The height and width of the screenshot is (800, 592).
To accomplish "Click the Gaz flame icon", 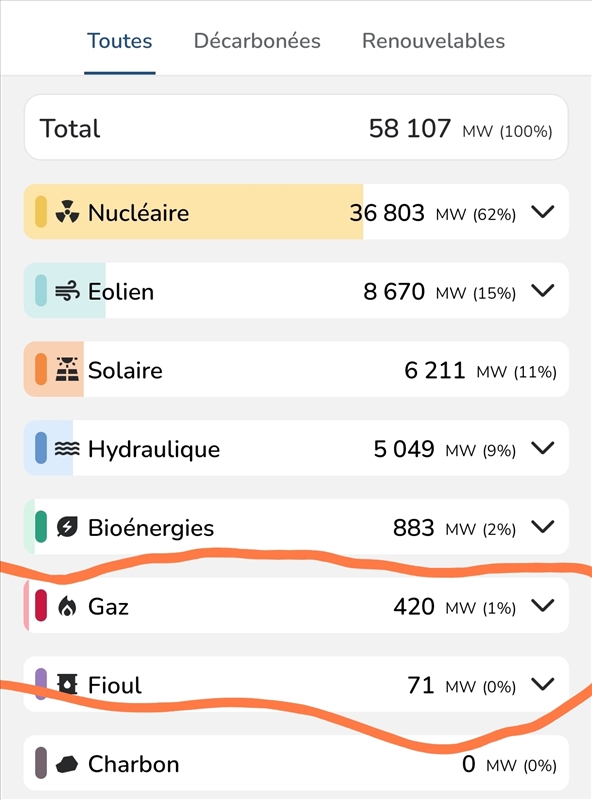I will click(67, 606).
